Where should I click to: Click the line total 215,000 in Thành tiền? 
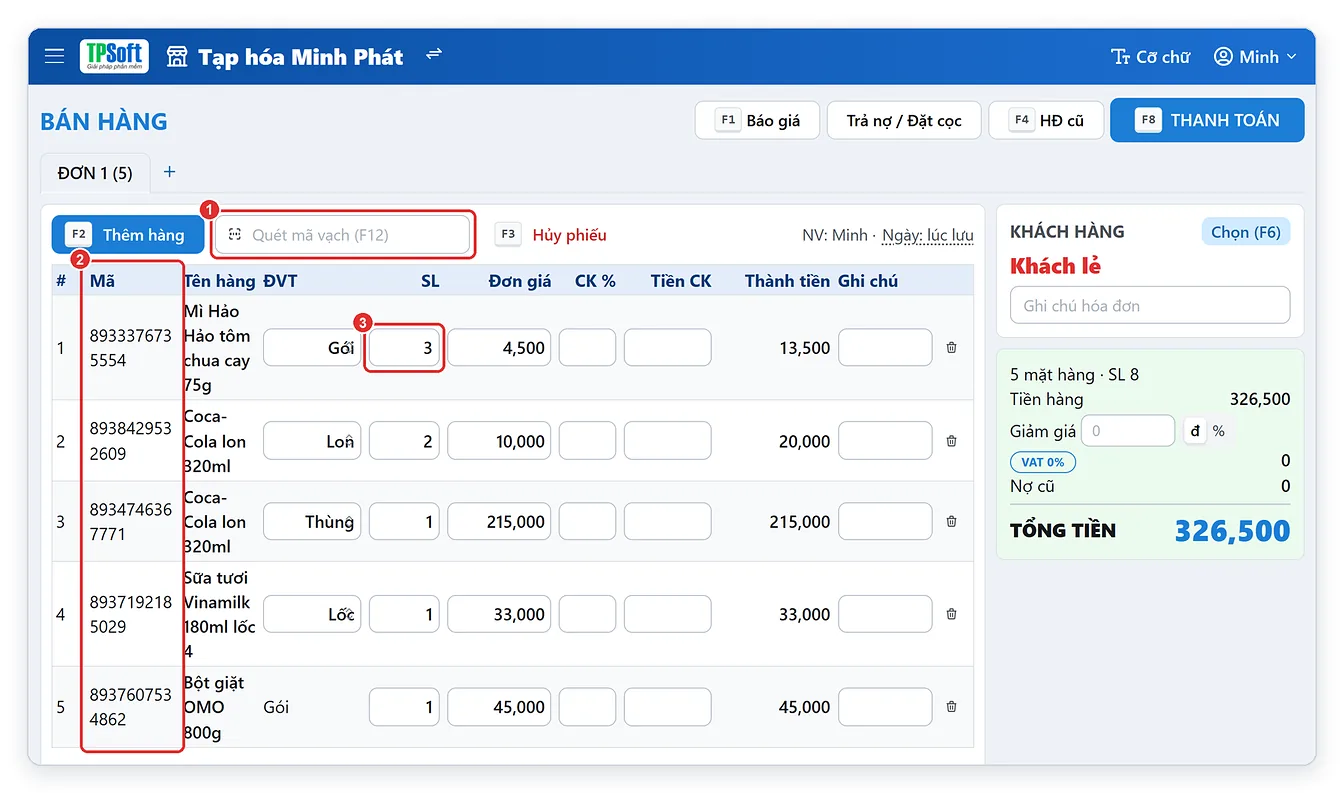800,521
